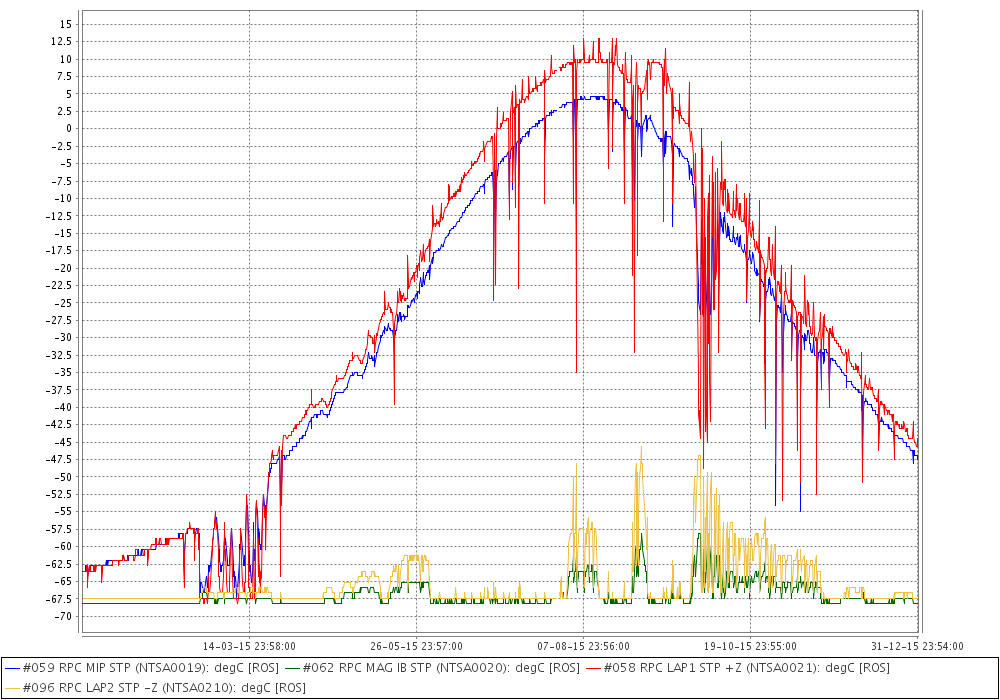This screenshot has width=1000, height=700.
Task: Click x-axis label 31-12-15 23:54:00
Action: (918, 646)
